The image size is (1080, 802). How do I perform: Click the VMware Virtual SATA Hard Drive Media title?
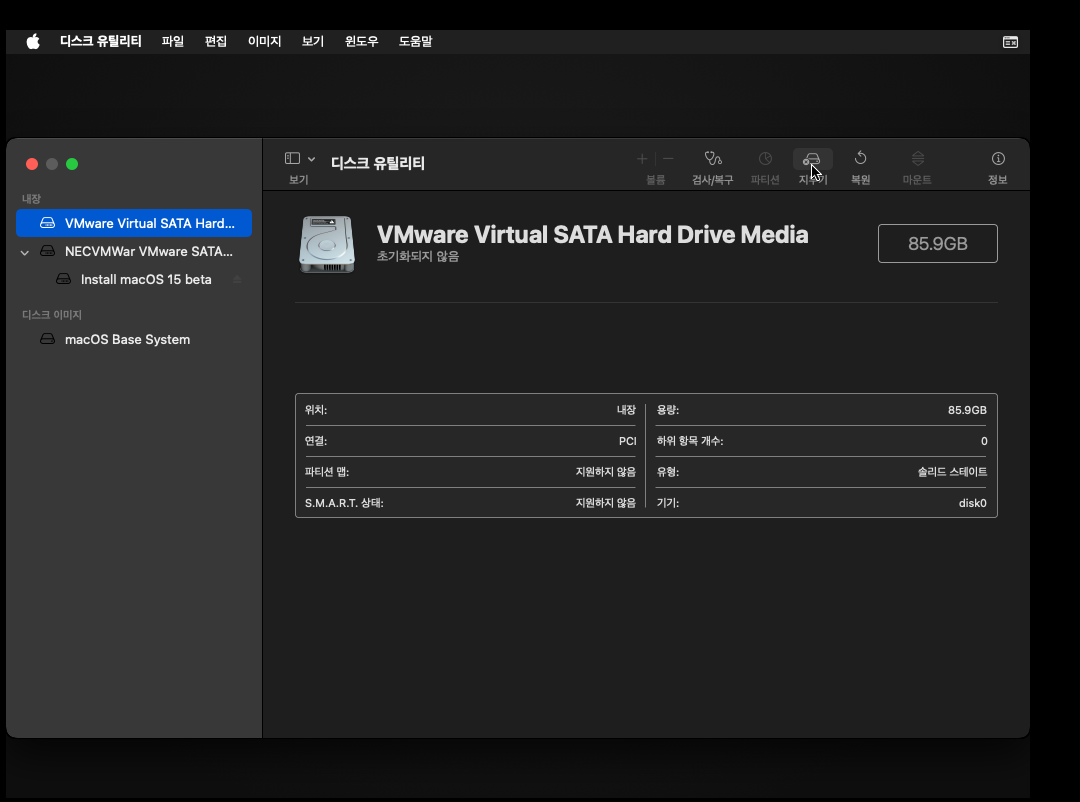click(x=592, y=234)
